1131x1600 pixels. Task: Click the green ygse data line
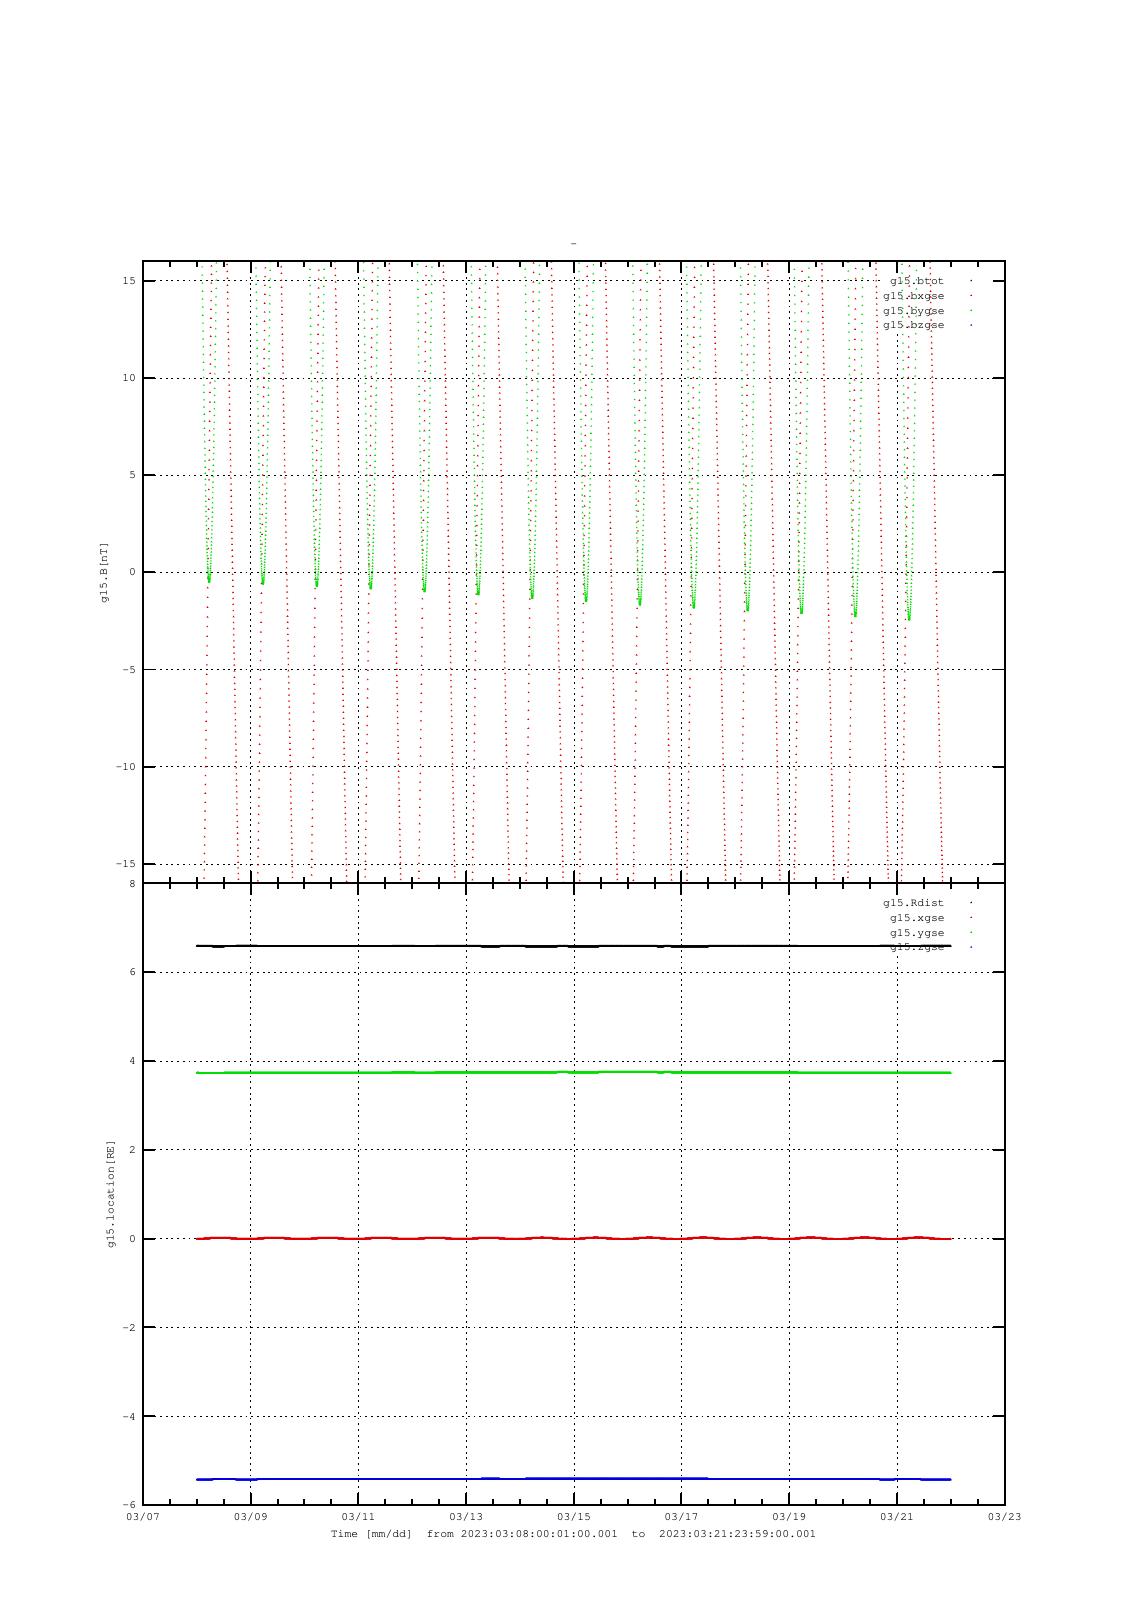573,1072
